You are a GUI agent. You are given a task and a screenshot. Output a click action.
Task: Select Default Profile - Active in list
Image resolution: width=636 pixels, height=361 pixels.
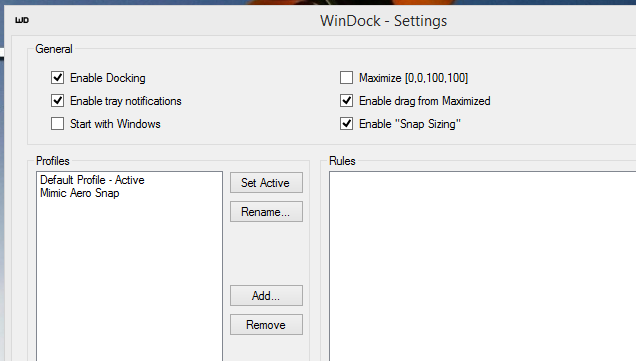click(x=92, y=180)
